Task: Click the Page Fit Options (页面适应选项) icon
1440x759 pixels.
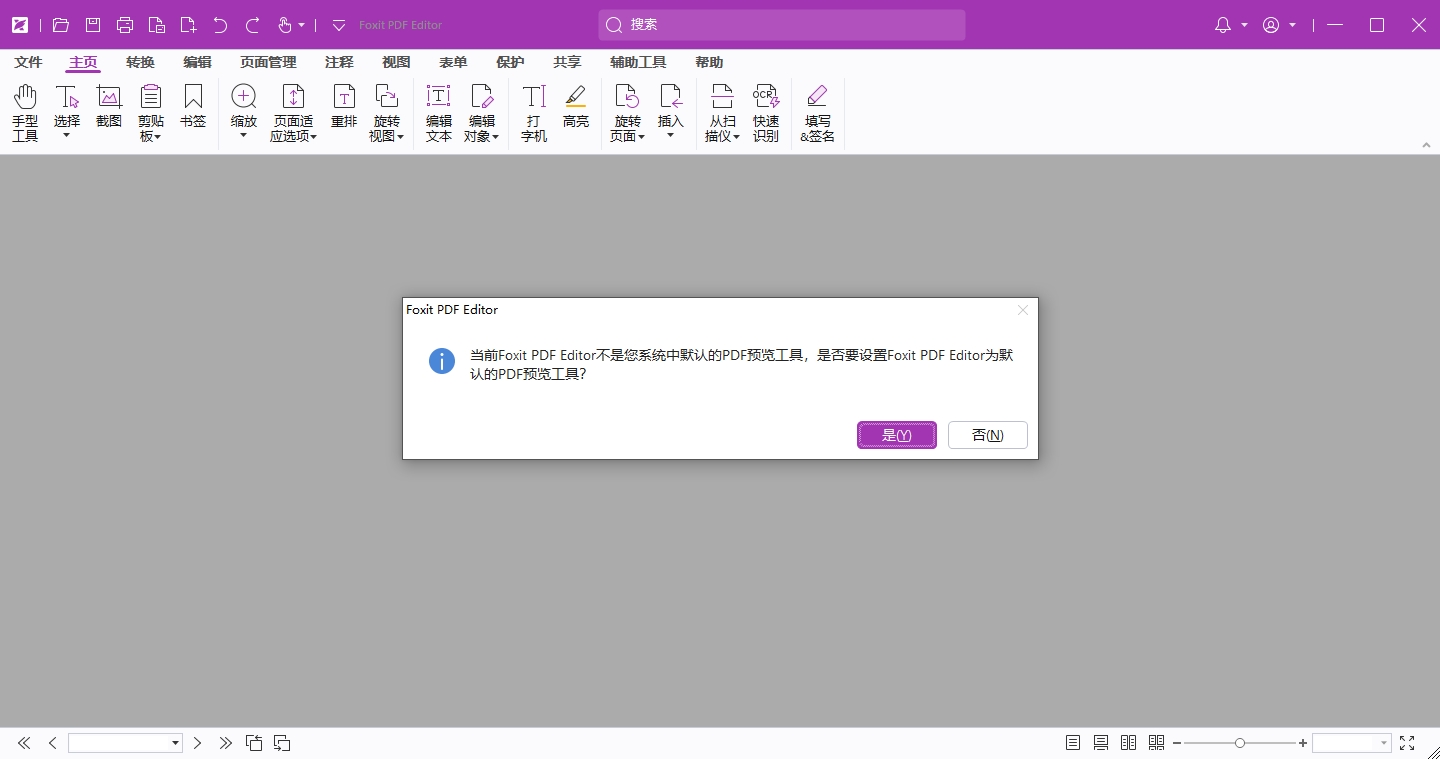Action: pyautogui.click(x=293, y=97)
